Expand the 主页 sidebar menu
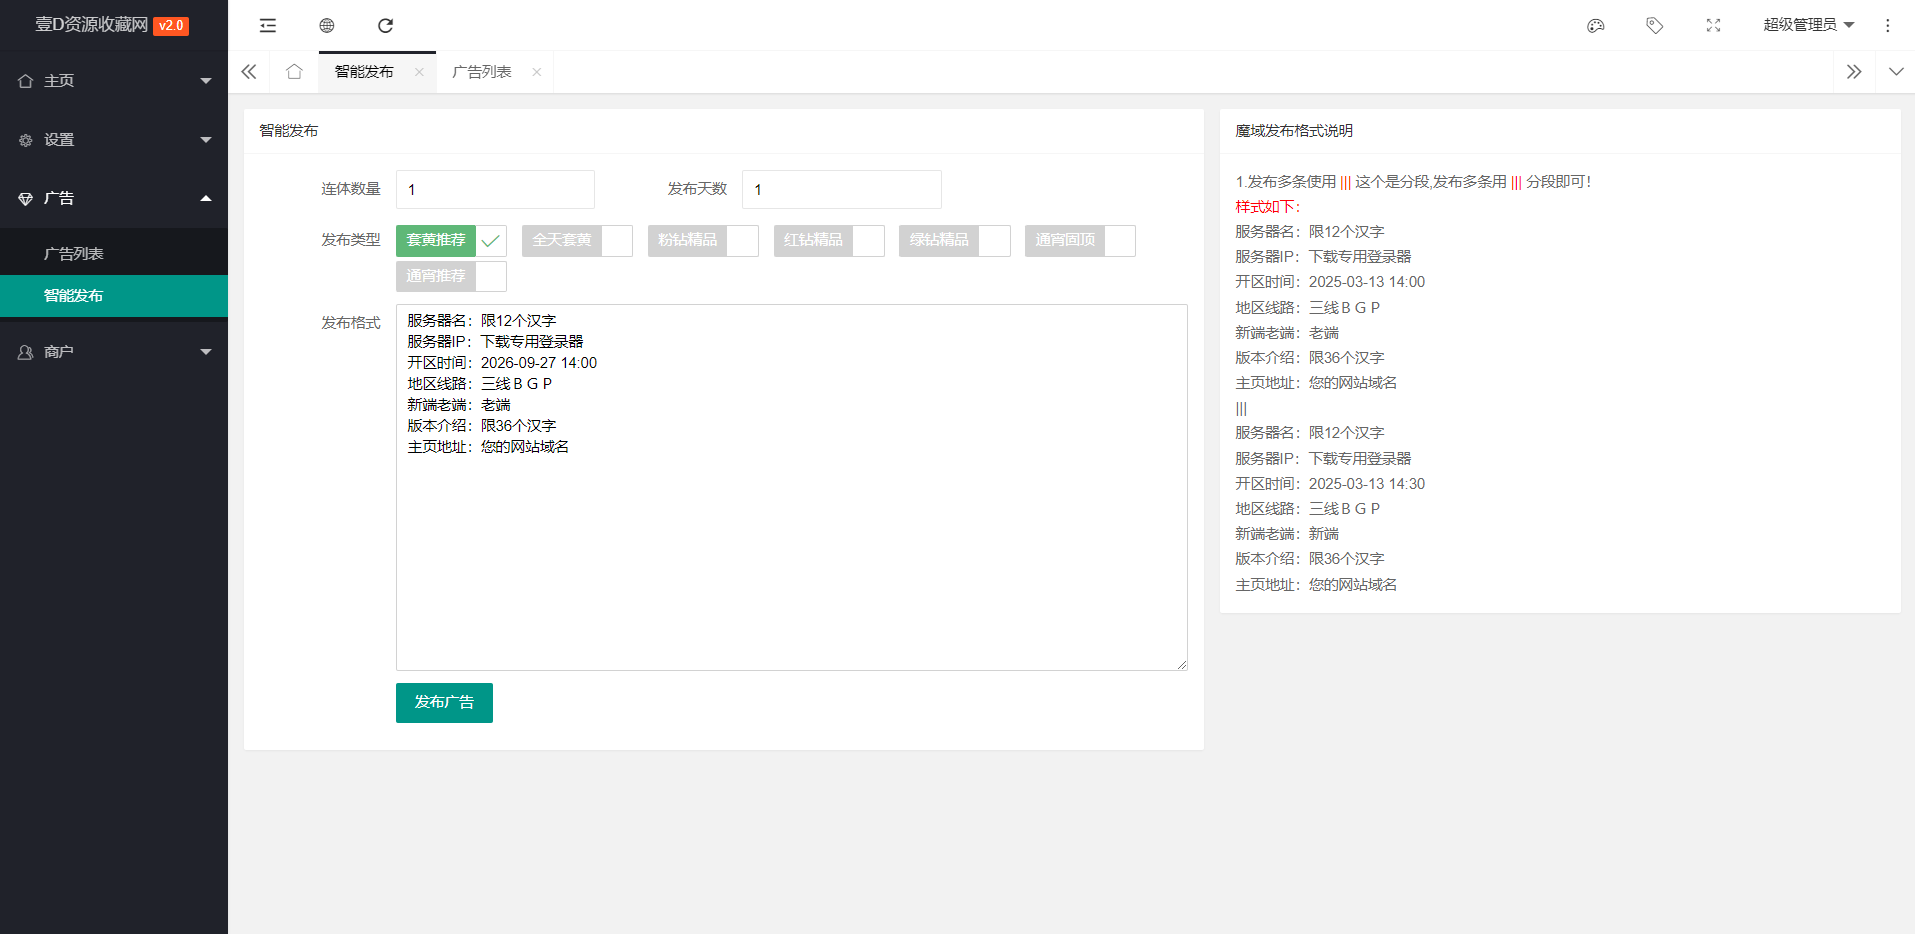The image size is (1915, 935). pyautogui.click(x=114, y=81)
